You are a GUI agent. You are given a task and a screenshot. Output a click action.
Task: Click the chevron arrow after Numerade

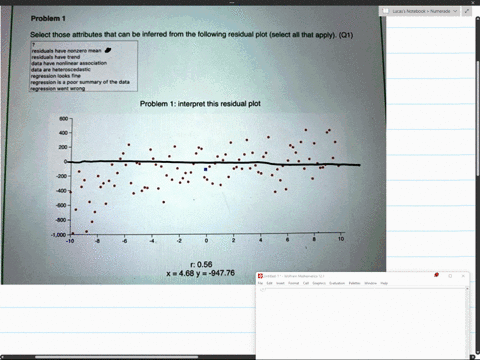click(x=455, y=11)
